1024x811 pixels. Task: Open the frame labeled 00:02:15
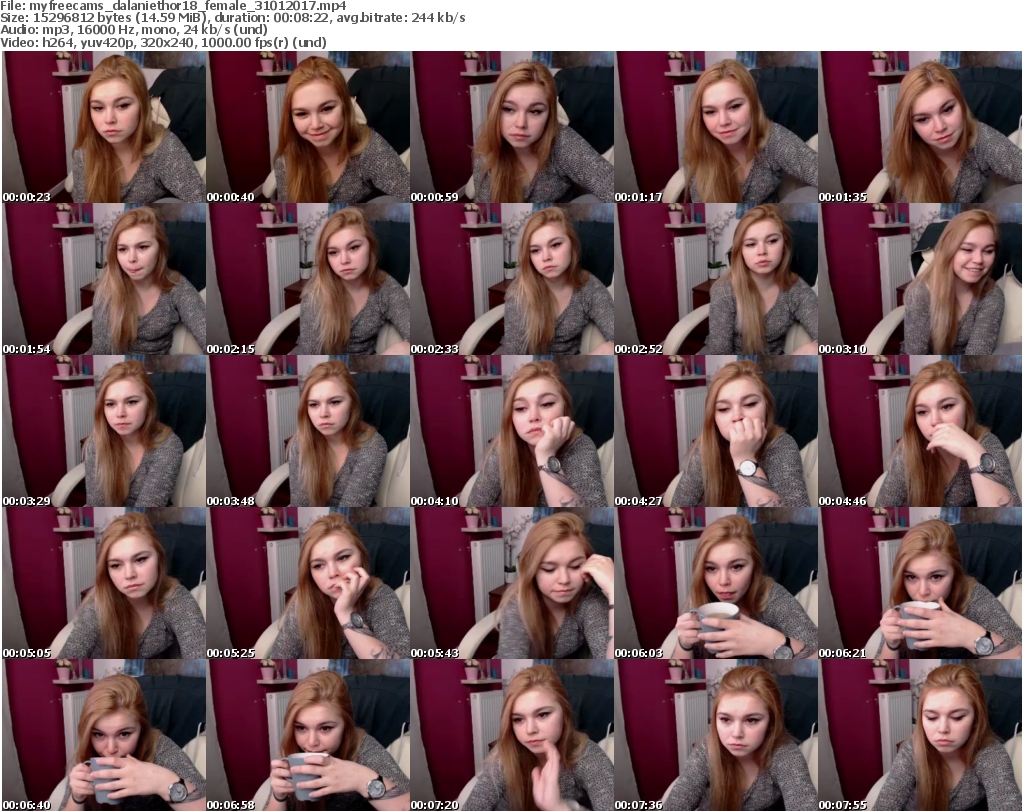point(308,279)
